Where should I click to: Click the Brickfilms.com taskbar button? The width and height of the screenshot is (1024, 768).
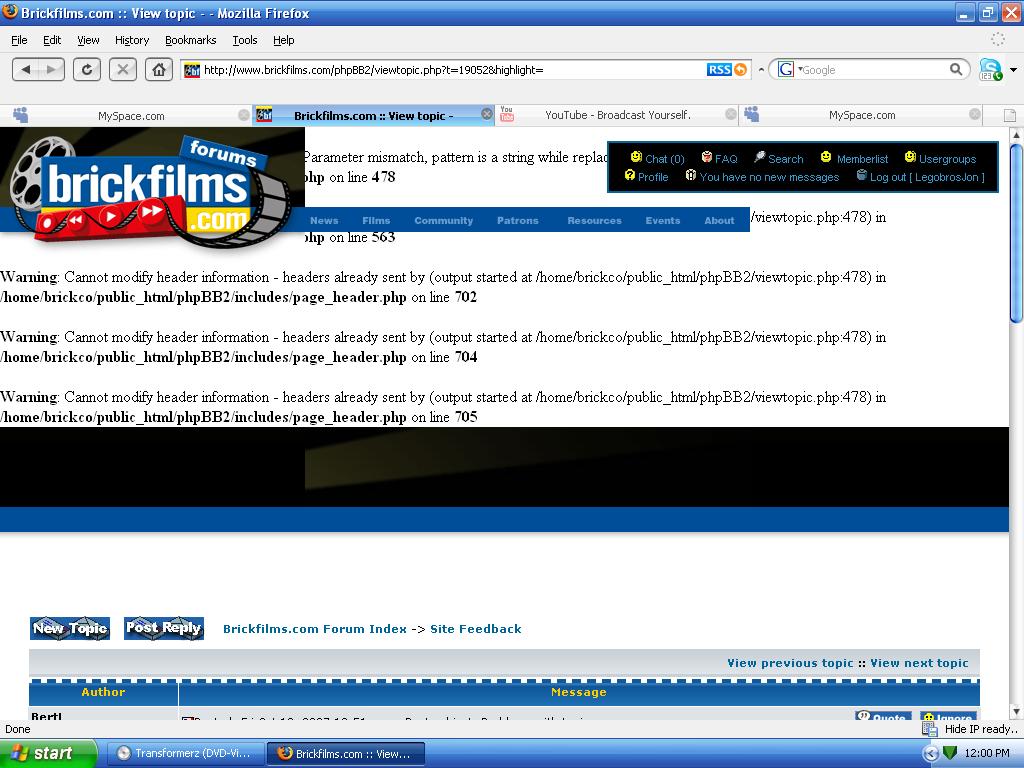[345, 753]
